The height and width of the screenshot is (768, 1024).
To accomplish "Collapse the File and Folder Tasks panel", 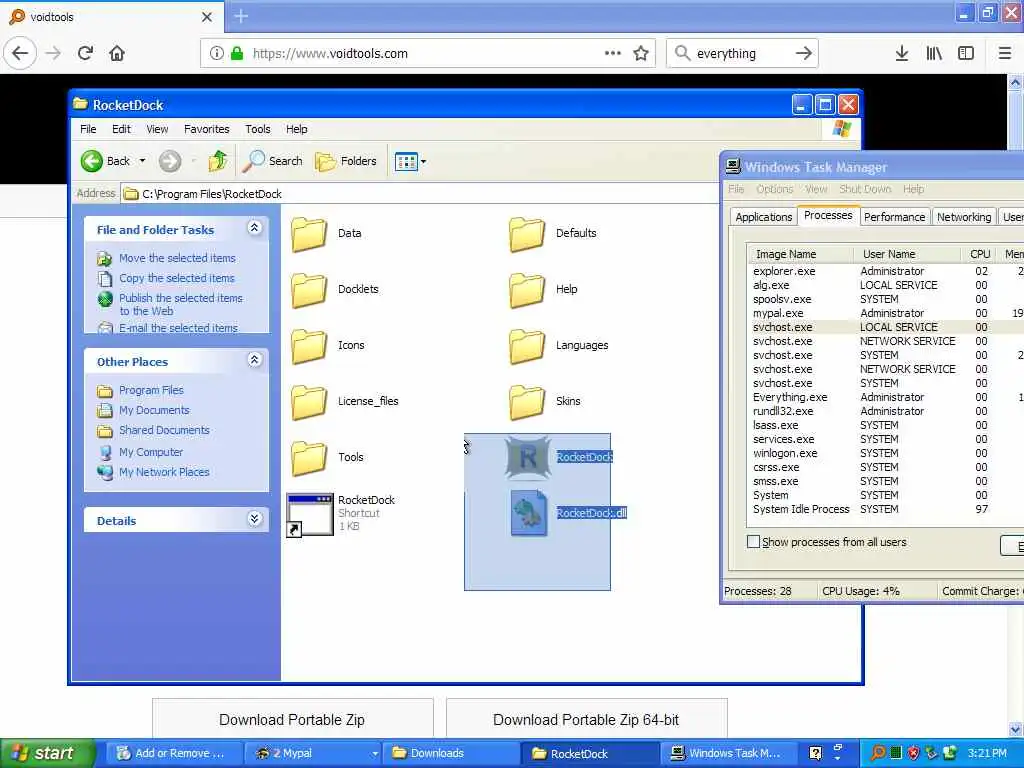I will click(255, 227).
